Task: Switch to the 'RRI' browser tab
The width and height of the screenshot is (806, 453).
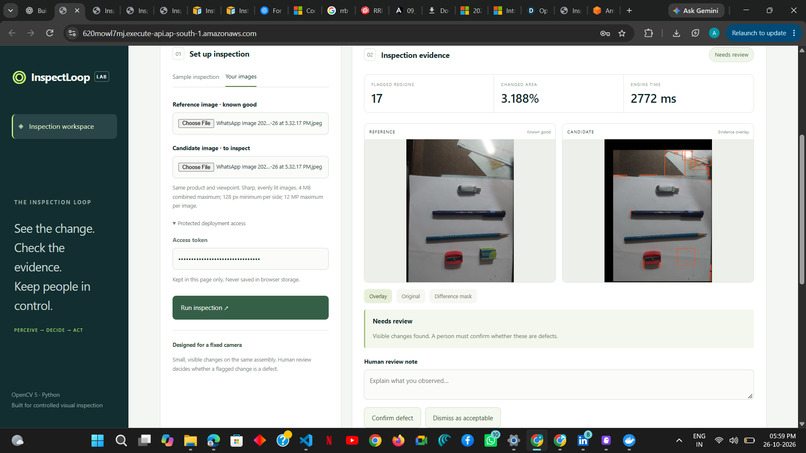Action: [372, 10]
